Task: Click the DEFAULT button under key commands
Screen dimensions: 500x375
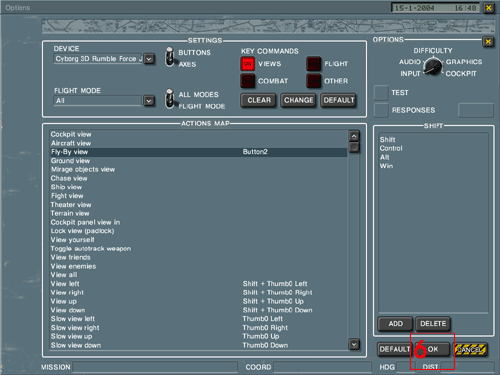Action: click(338, 100)
